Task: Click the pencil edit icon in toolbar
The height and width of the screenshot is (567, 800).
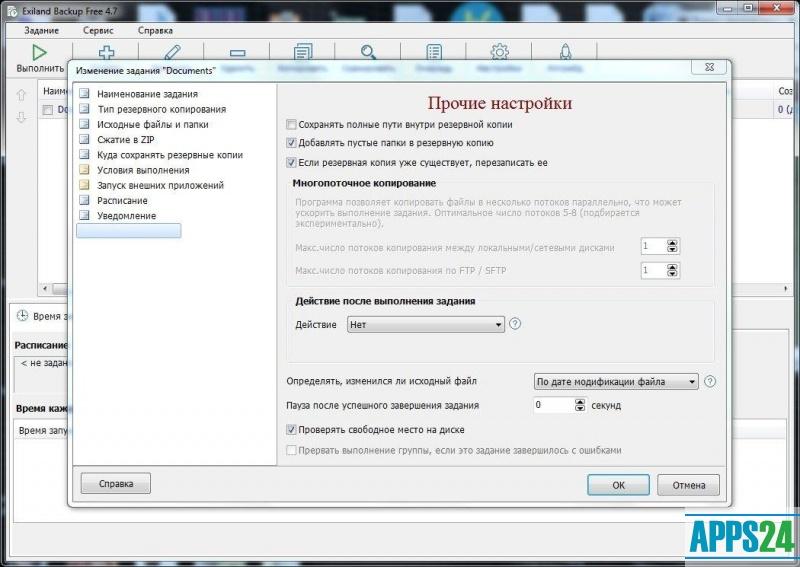Action: (172, 52)
